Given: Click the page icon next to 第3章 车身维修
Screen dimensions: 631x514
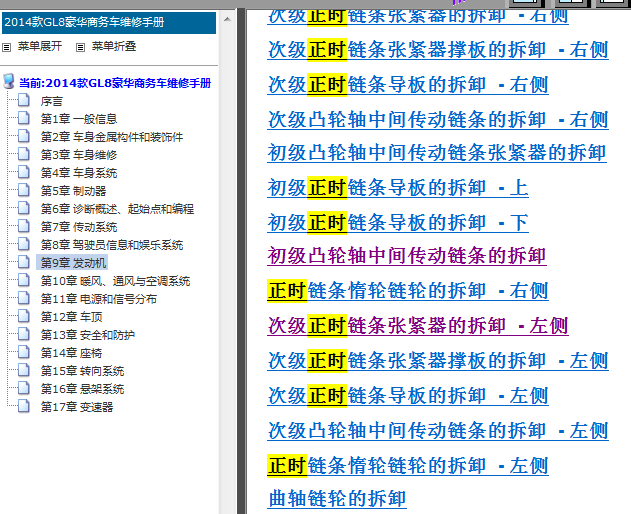Looking at the screenshot, I should click(x=24, y=154).
